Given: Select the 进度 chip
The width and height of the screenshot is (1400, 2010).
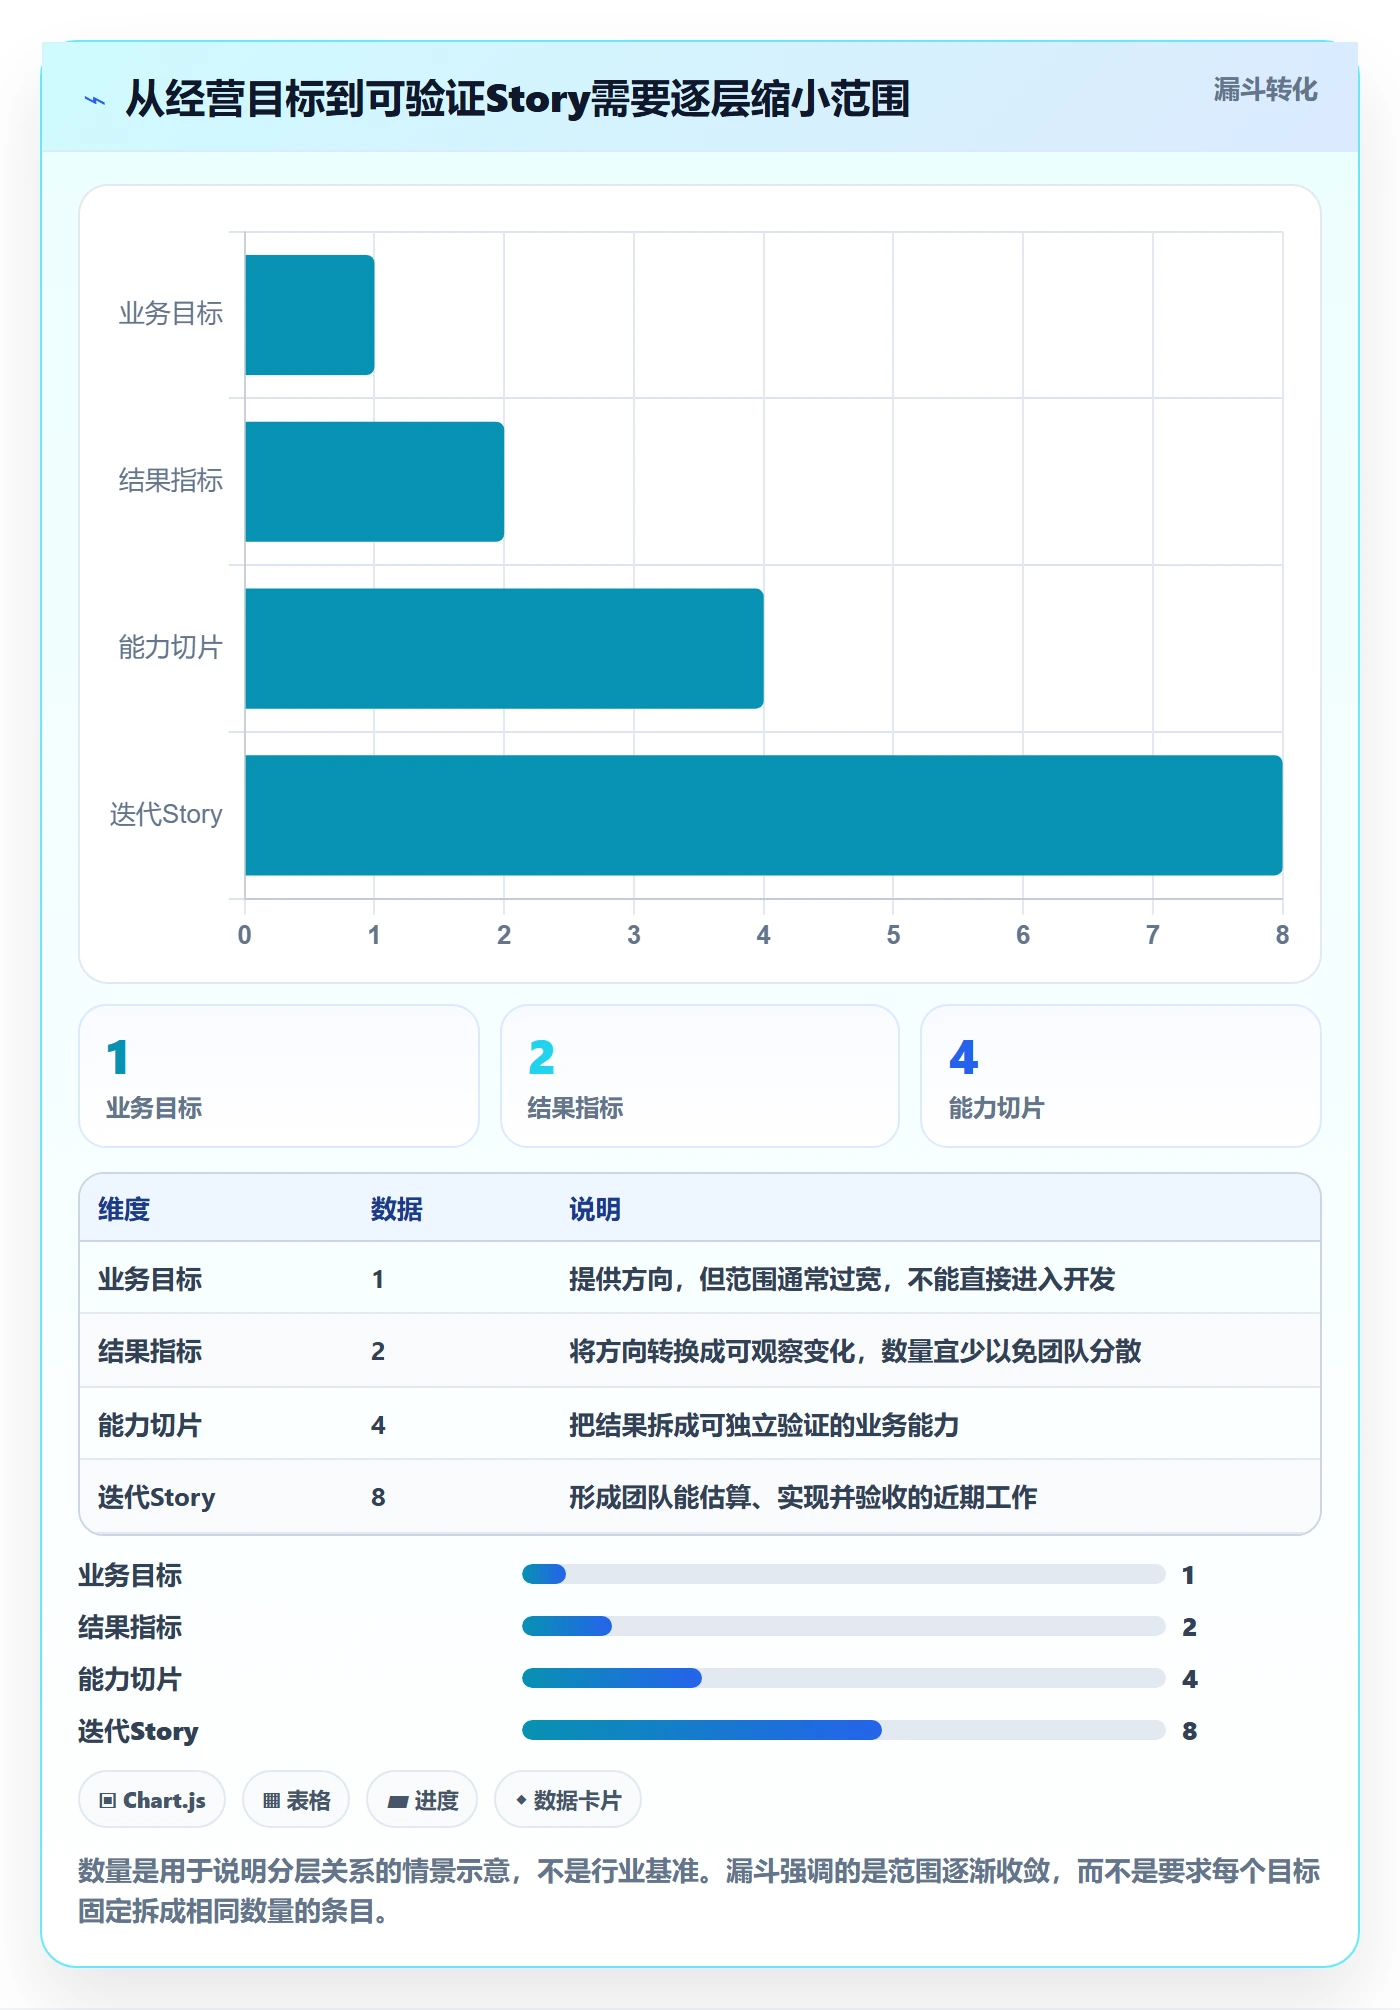Looking at the screenshot, I should click(x=422, y=1800).
